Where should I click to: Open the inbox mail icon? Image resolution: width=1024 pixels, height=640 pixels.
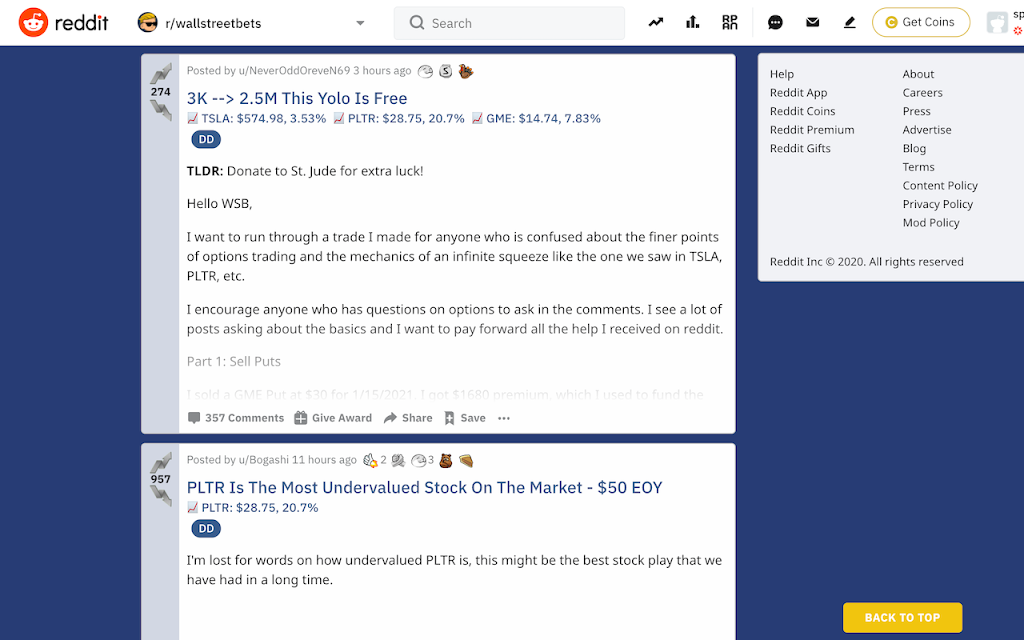pyautogui.click(x=812, y=22)
